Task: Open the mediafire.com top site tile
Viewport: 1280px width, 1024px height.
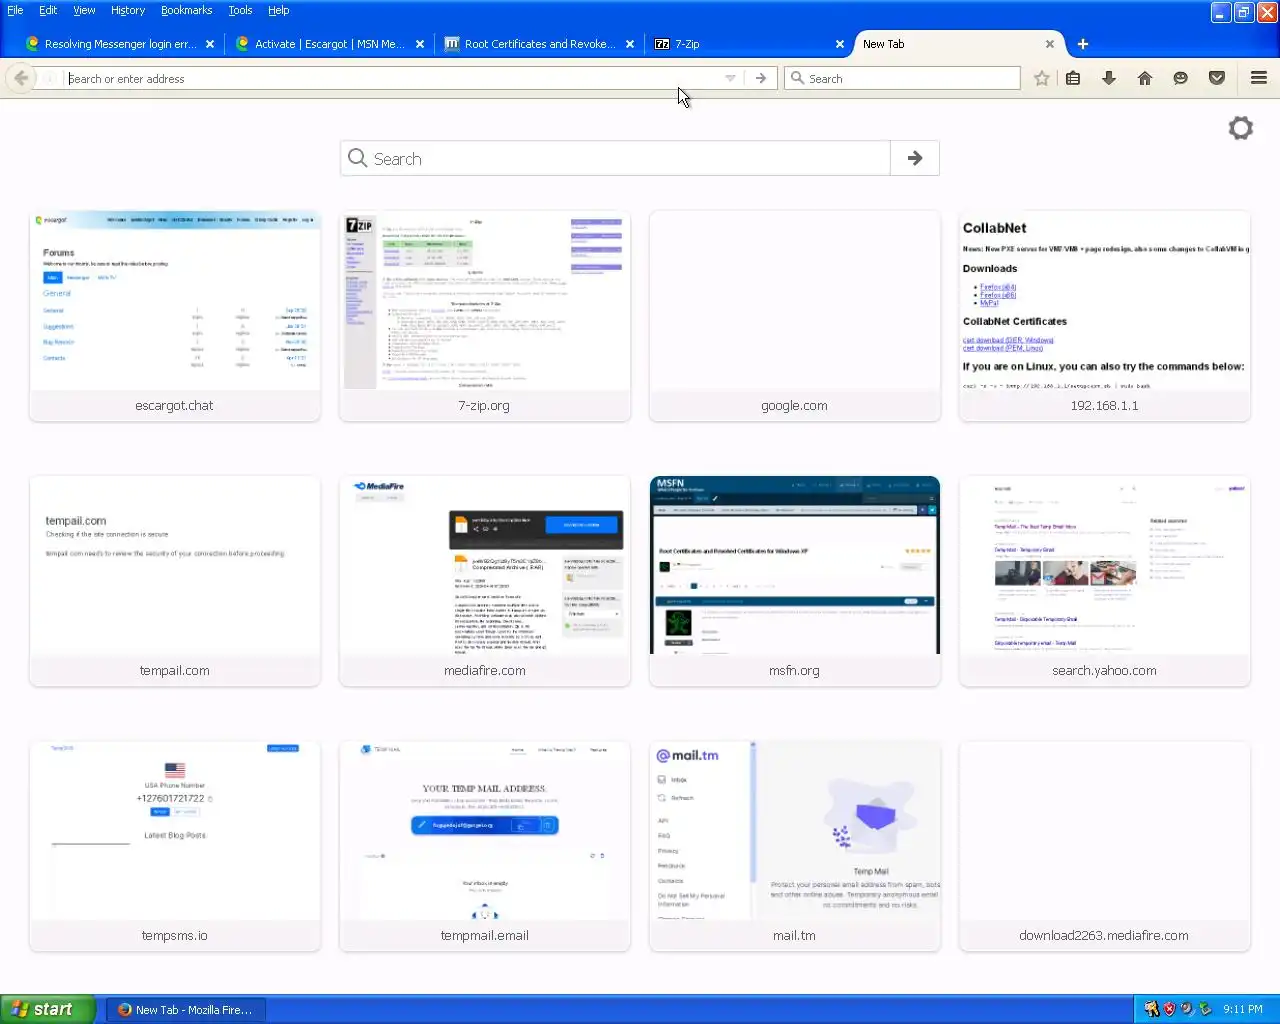Action: point(485,581)
